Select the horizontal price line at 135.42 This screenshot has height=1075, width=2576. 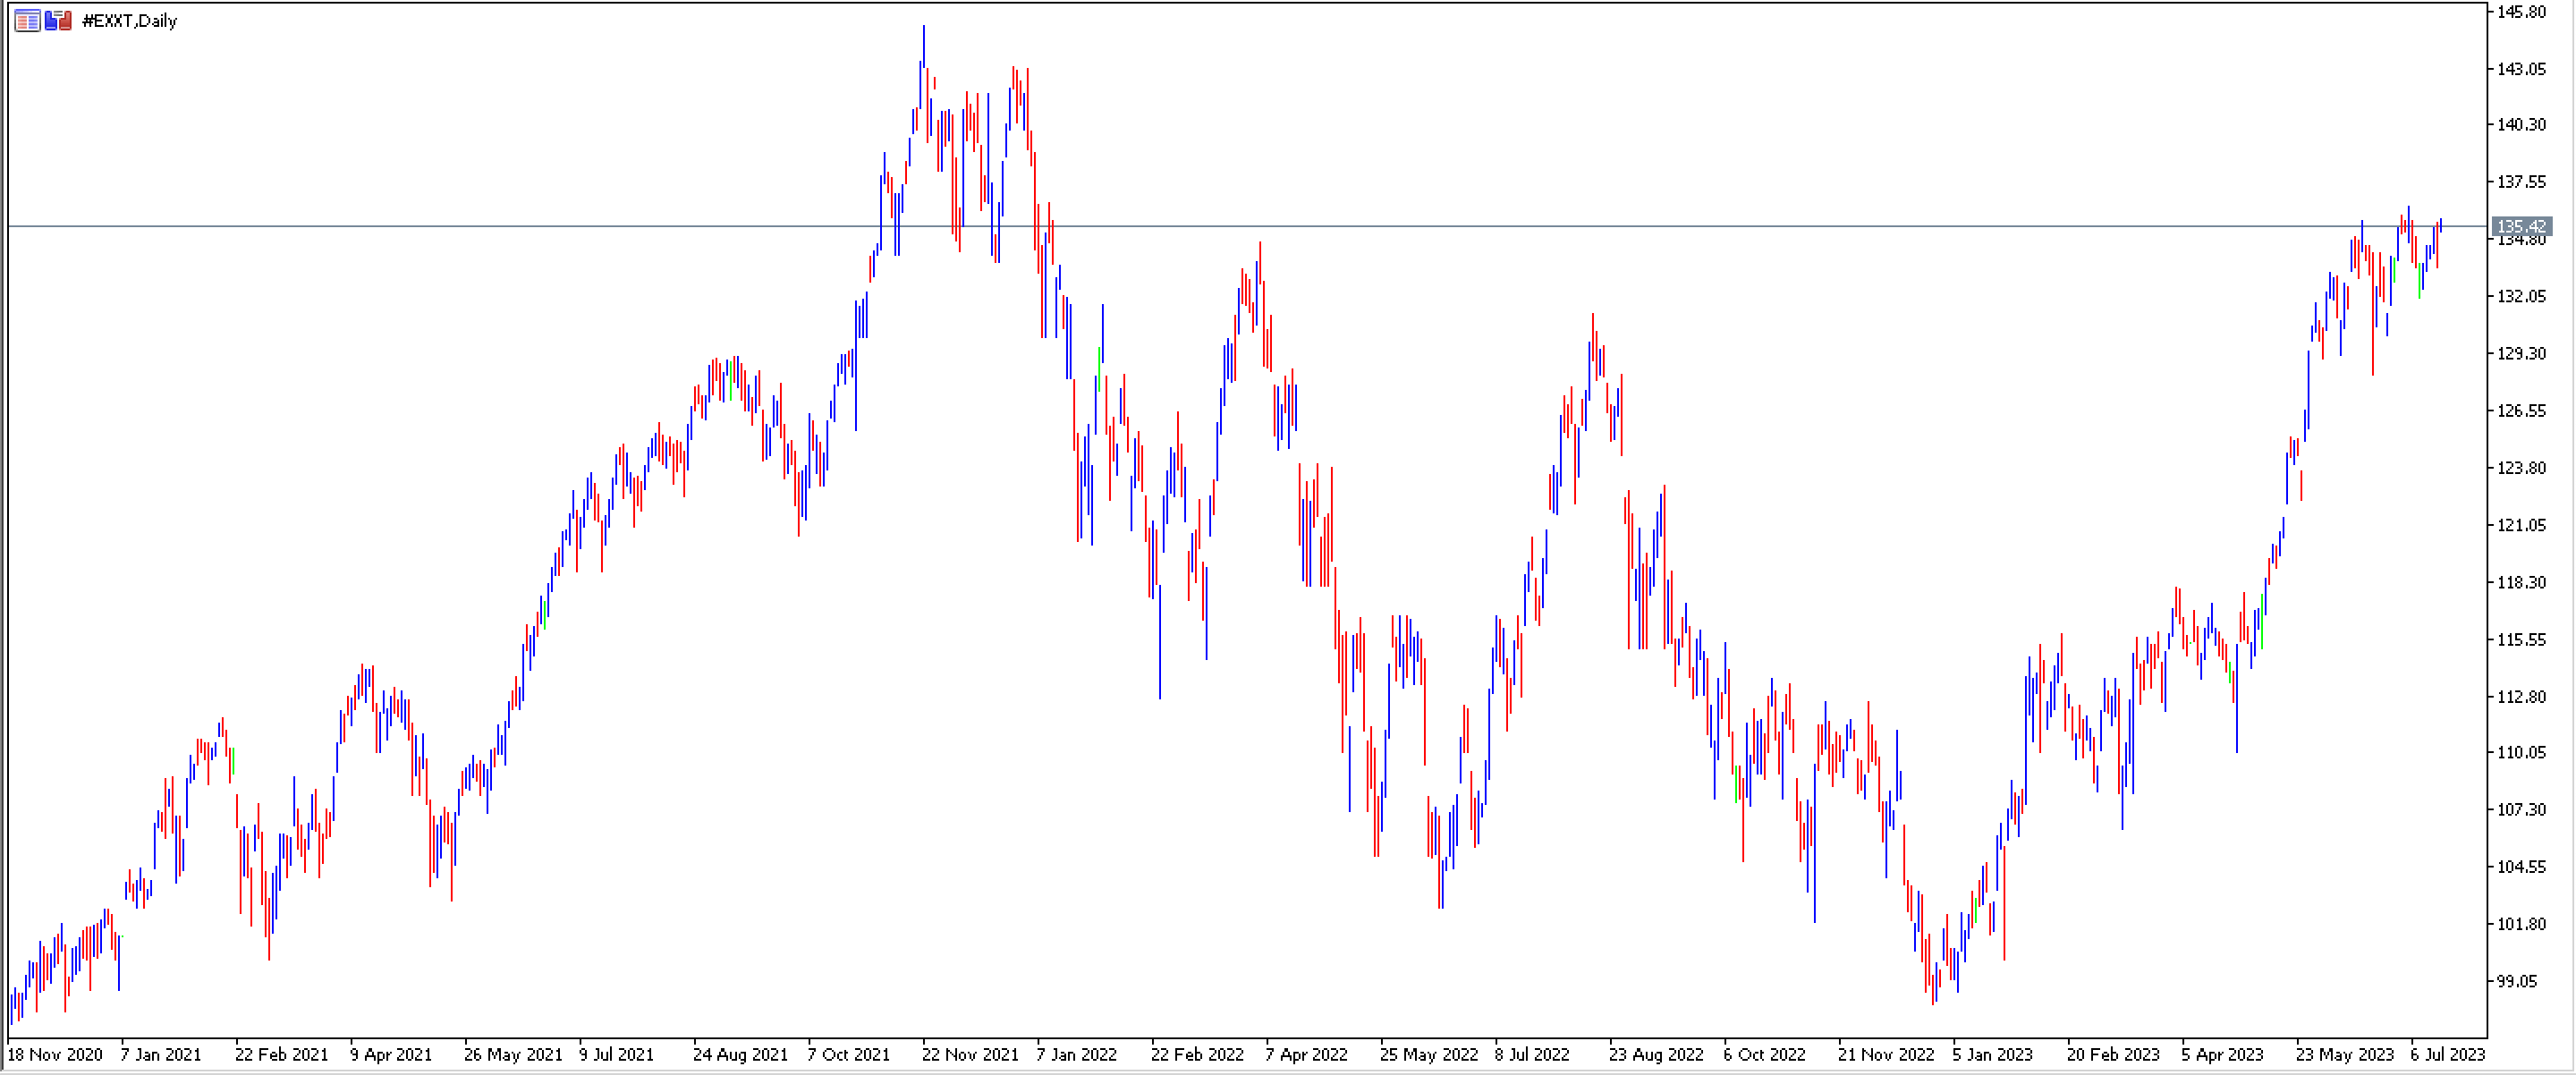[1248, 227]
